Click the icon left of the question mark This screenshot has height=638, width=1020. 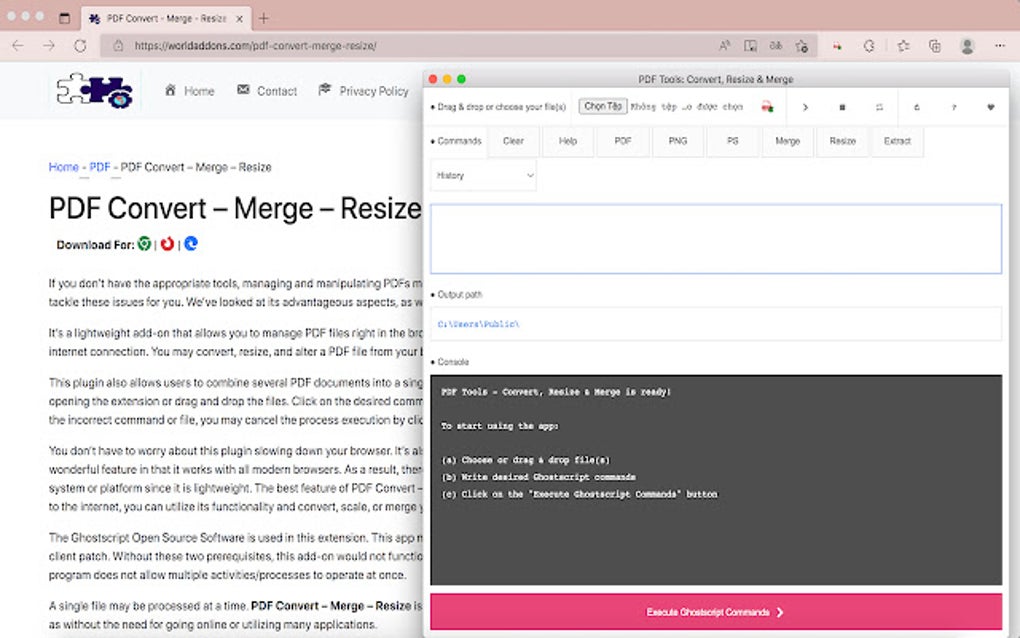pyautogui.click(x=917, y=107)
